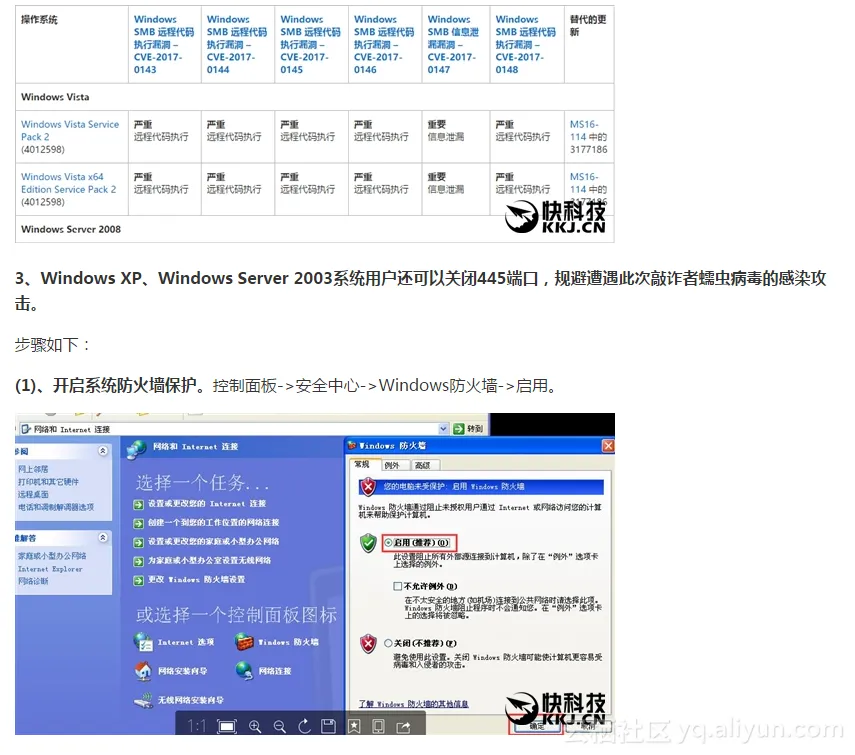Close the Windows 防火墙 dialog
This screenshot has height=755, width=855.
(x=608, y=446)
